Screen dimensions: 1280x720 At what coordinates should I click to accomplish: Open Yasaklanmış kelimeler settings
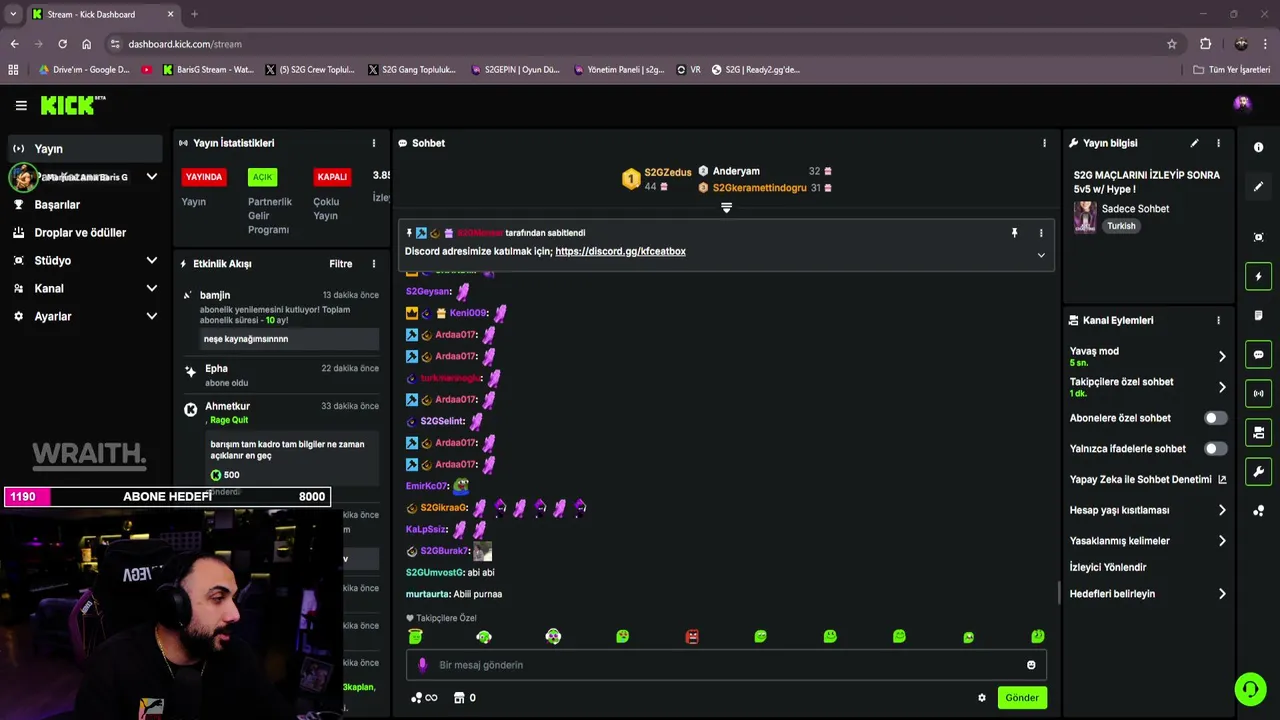[1148, 541]
